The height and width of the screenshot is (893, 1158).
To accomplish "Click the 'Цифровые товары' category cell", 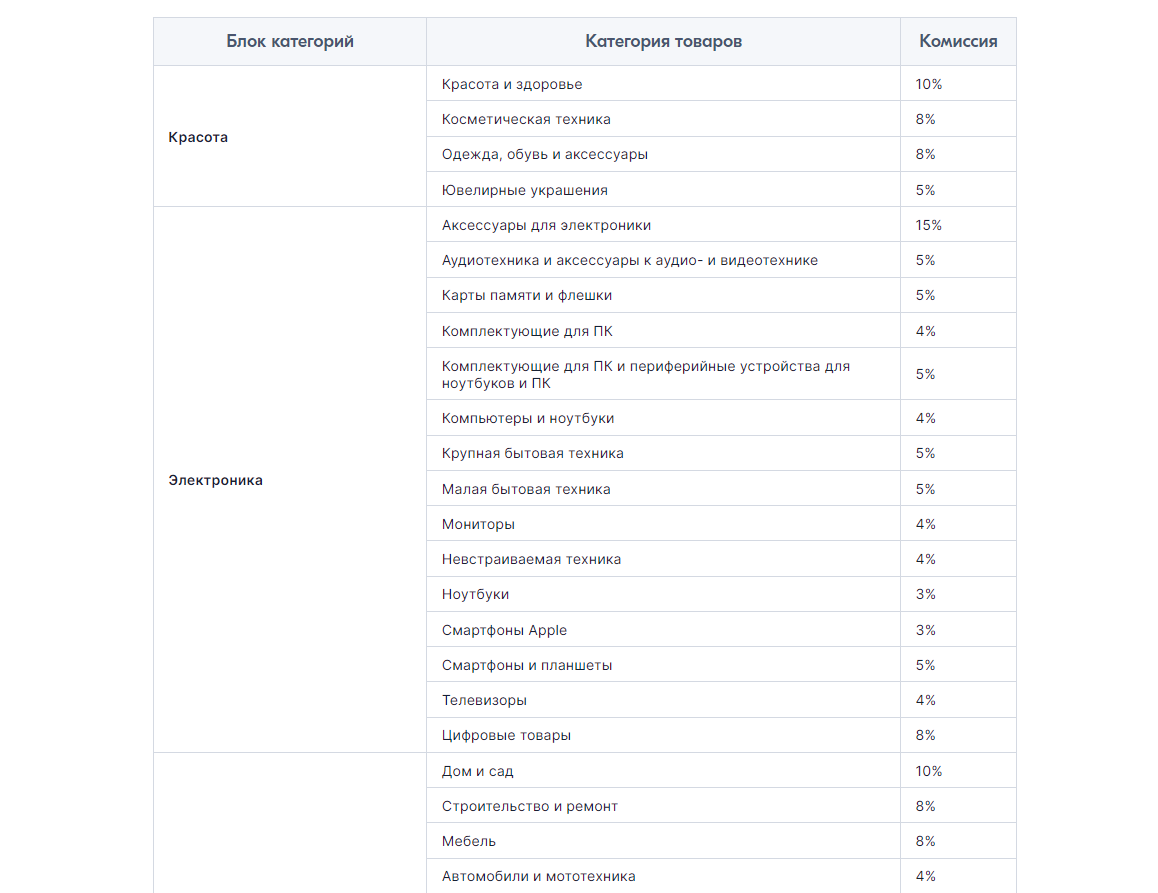I will click(663, 736).
